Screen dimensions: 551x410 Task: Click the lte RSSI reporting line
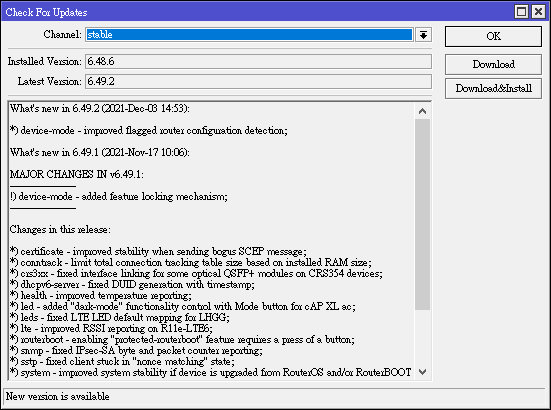point(111,328)
